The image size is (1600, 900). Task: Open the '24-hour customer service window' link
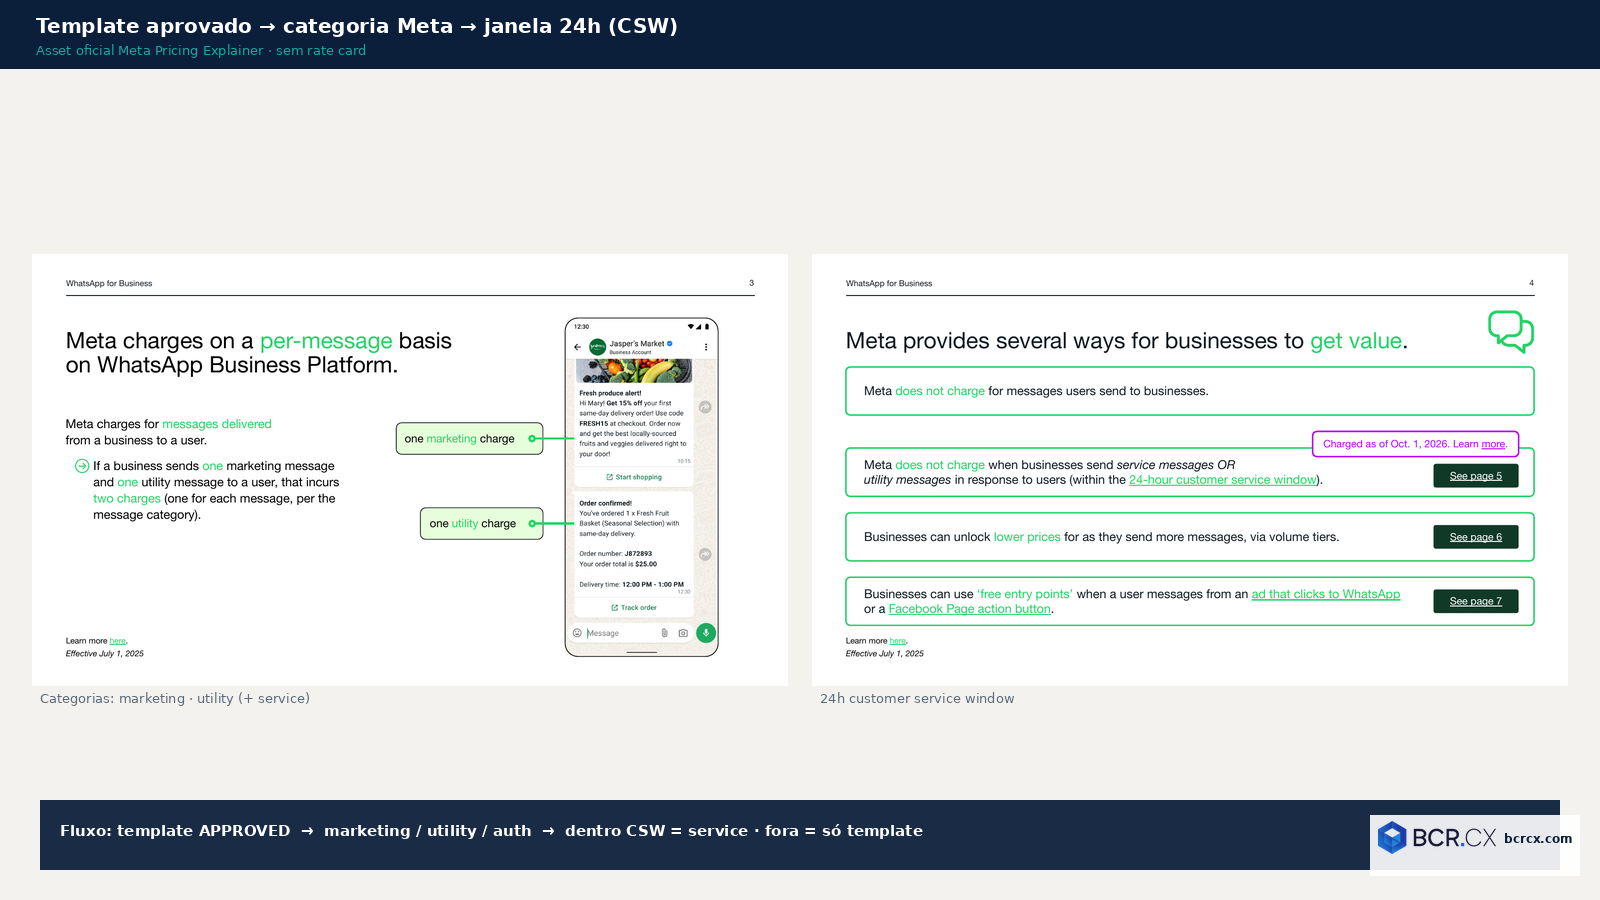(x=1223, y=480)
